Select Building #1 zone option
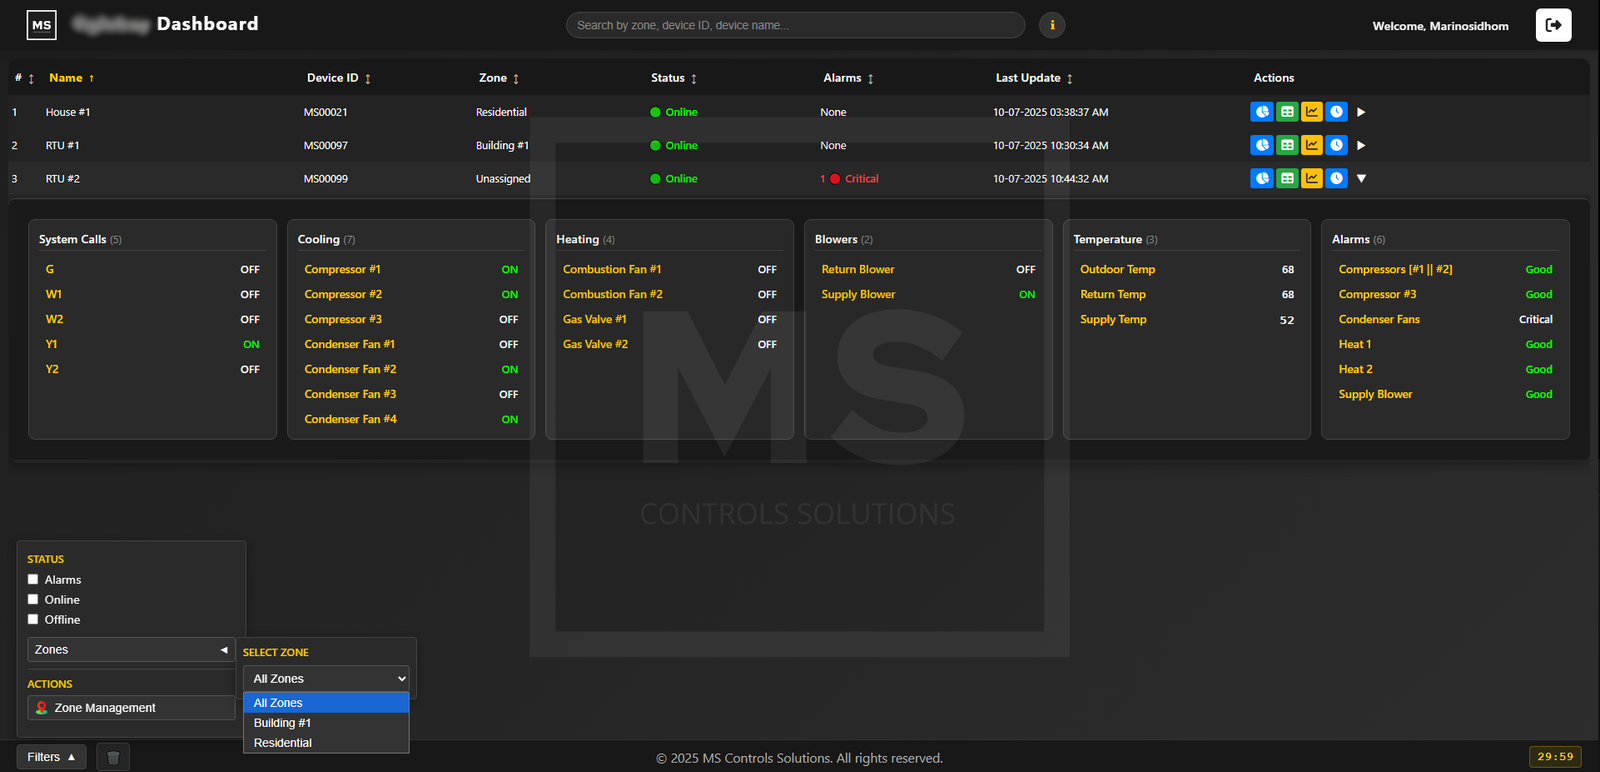This screenshot has width=1600, height=772. (x=326, y=723)
